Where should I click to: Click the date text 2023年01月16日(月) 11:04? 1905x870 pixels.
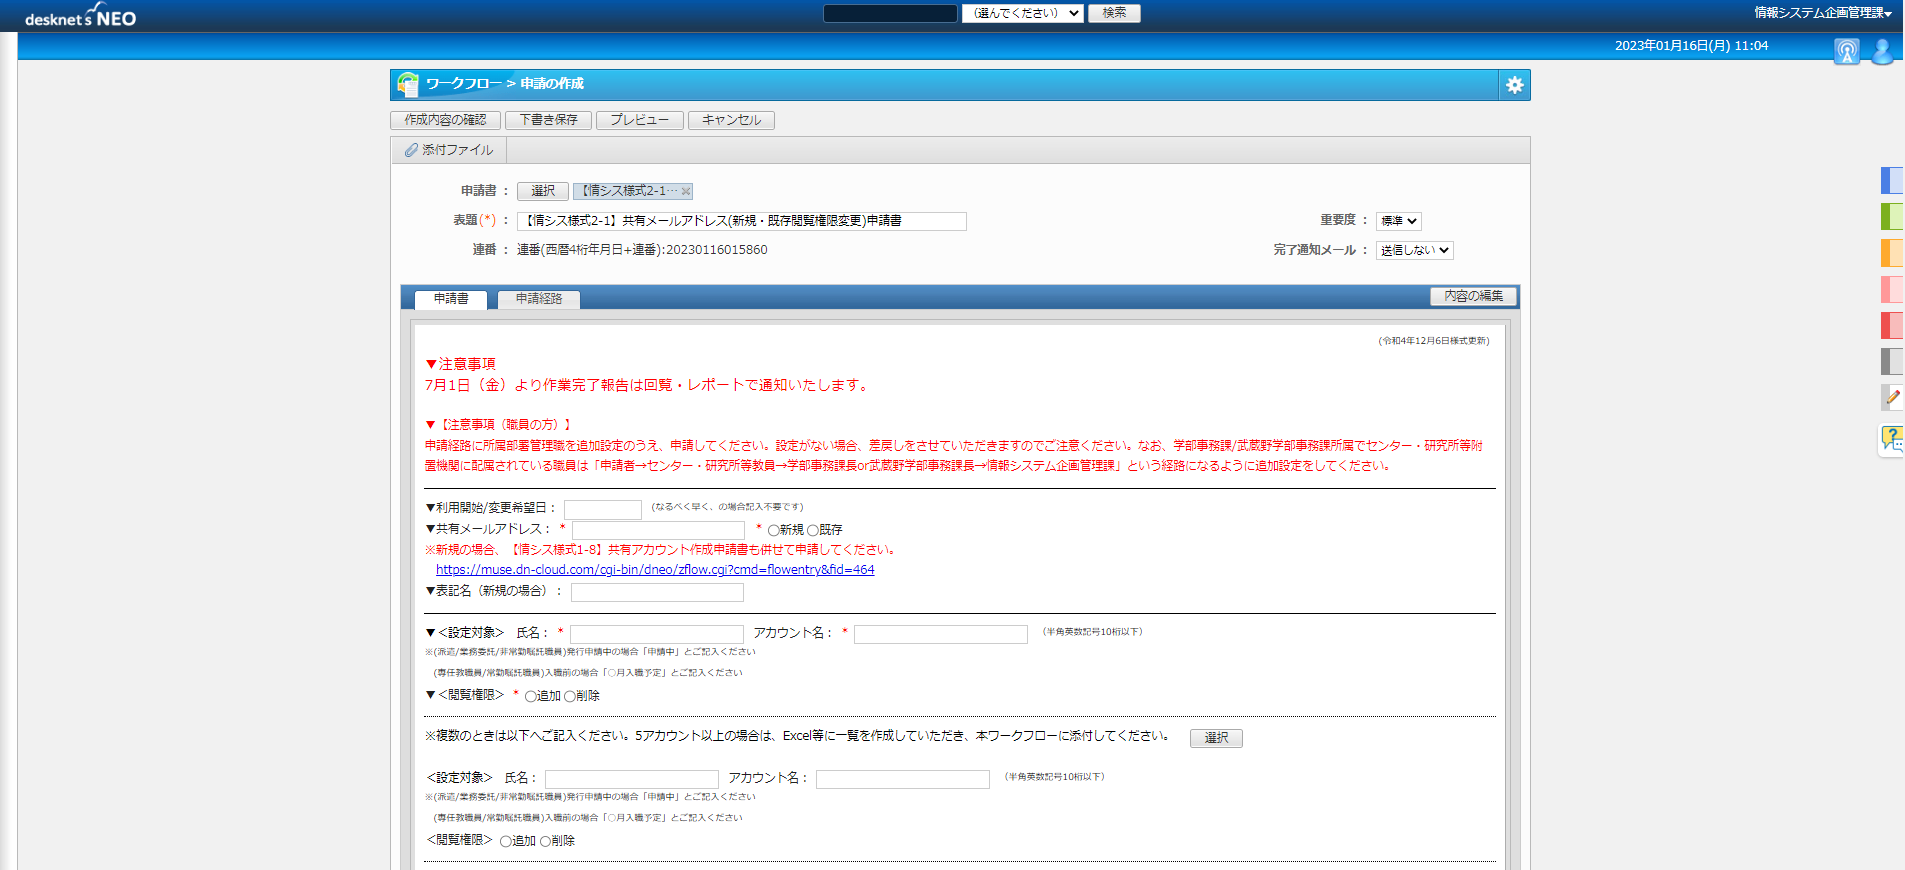pos(1691,46)
